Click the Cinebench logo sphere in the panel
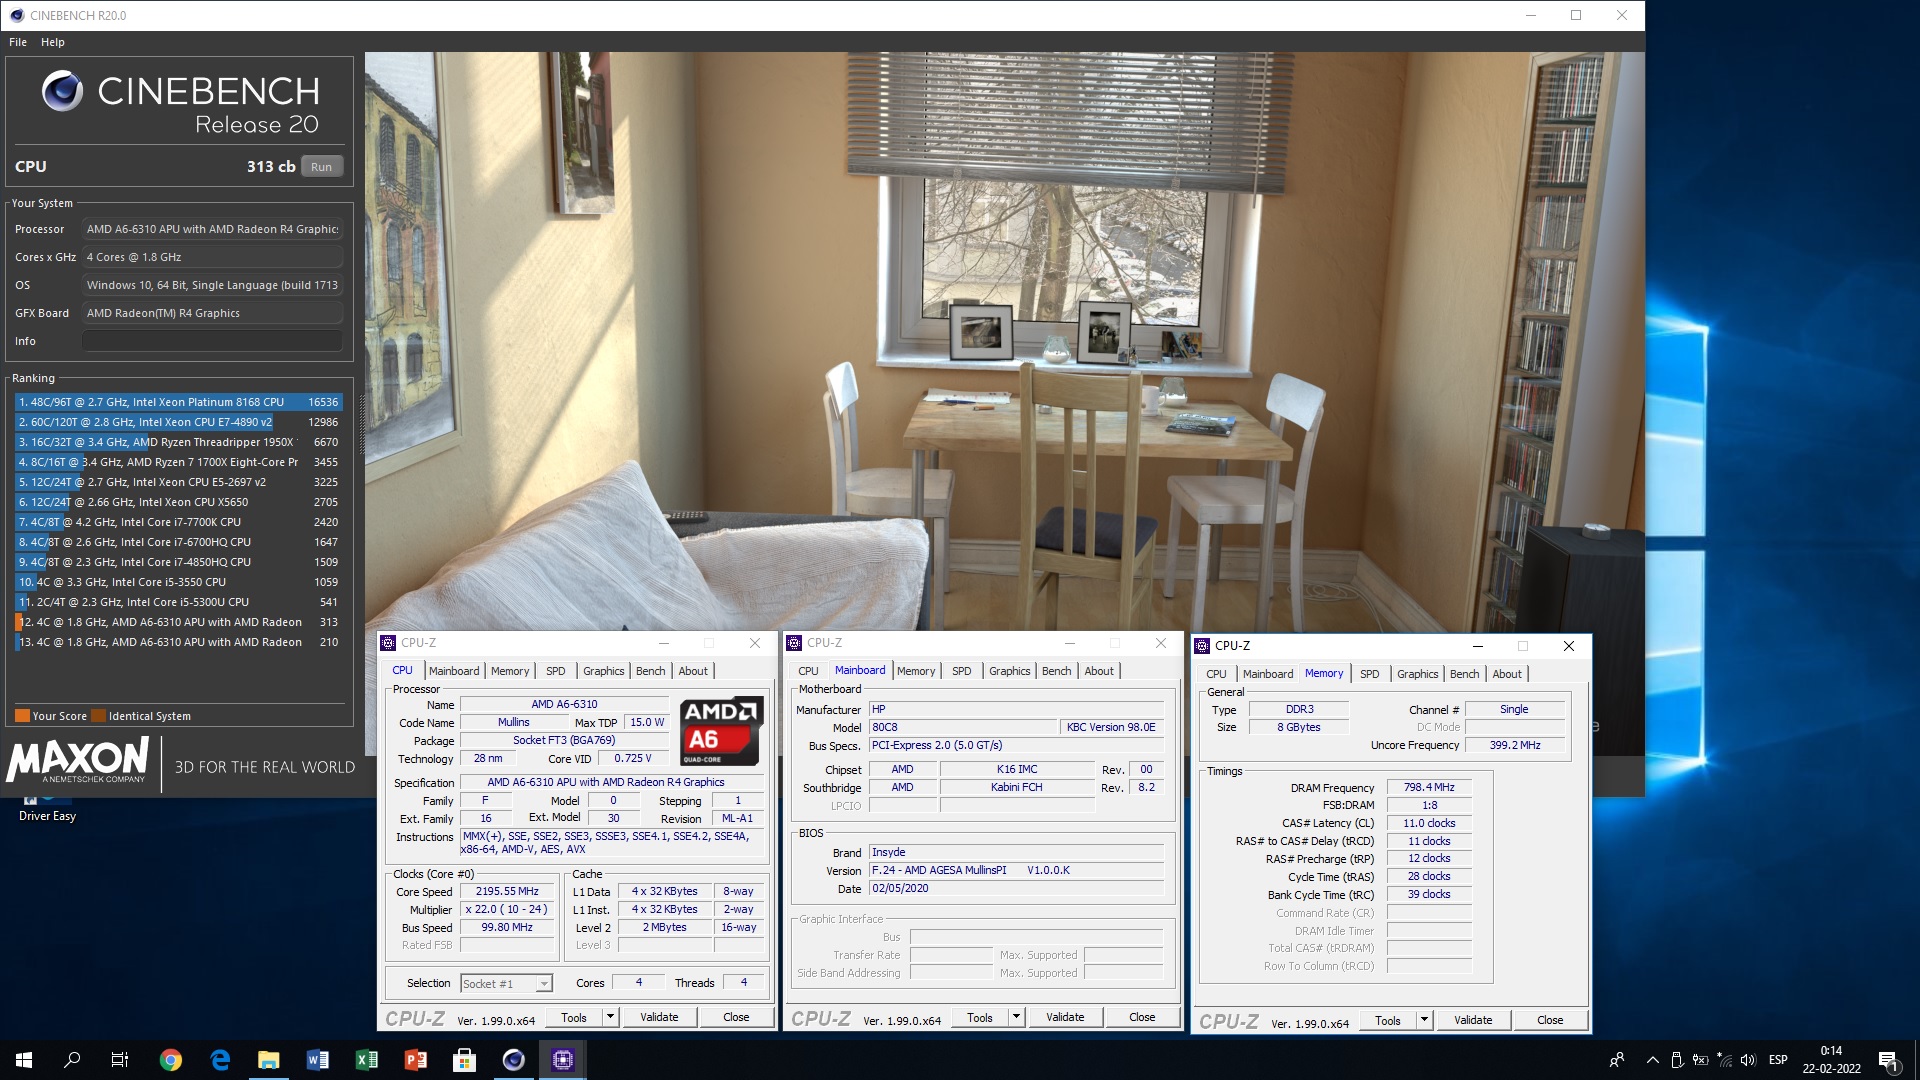Viewport: 1920px width, 1080px height. (62, 91)
